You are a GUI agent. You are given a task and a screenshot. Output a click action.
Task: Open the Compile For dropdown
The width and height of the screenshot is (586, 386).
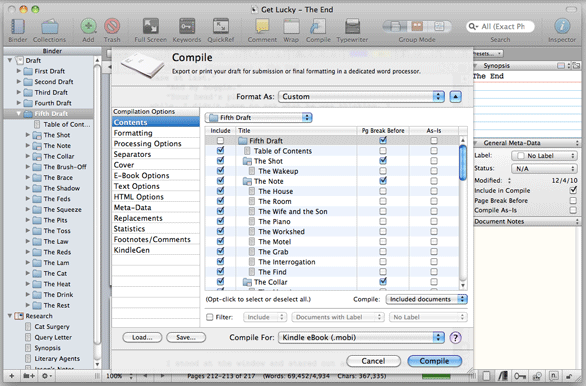coord(361,338)
